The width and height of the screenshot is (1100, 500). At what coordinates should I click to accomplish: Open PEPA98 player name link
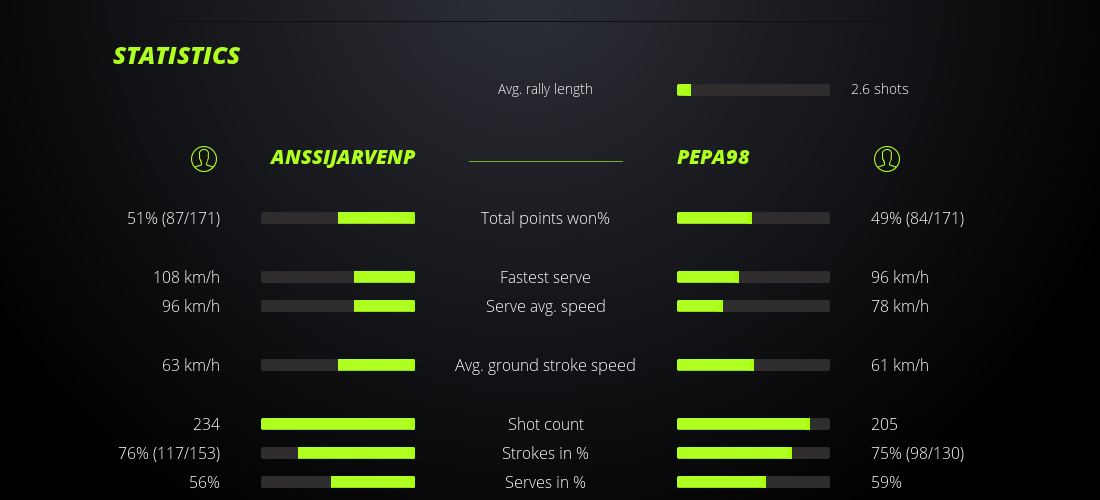click(713, 157)
